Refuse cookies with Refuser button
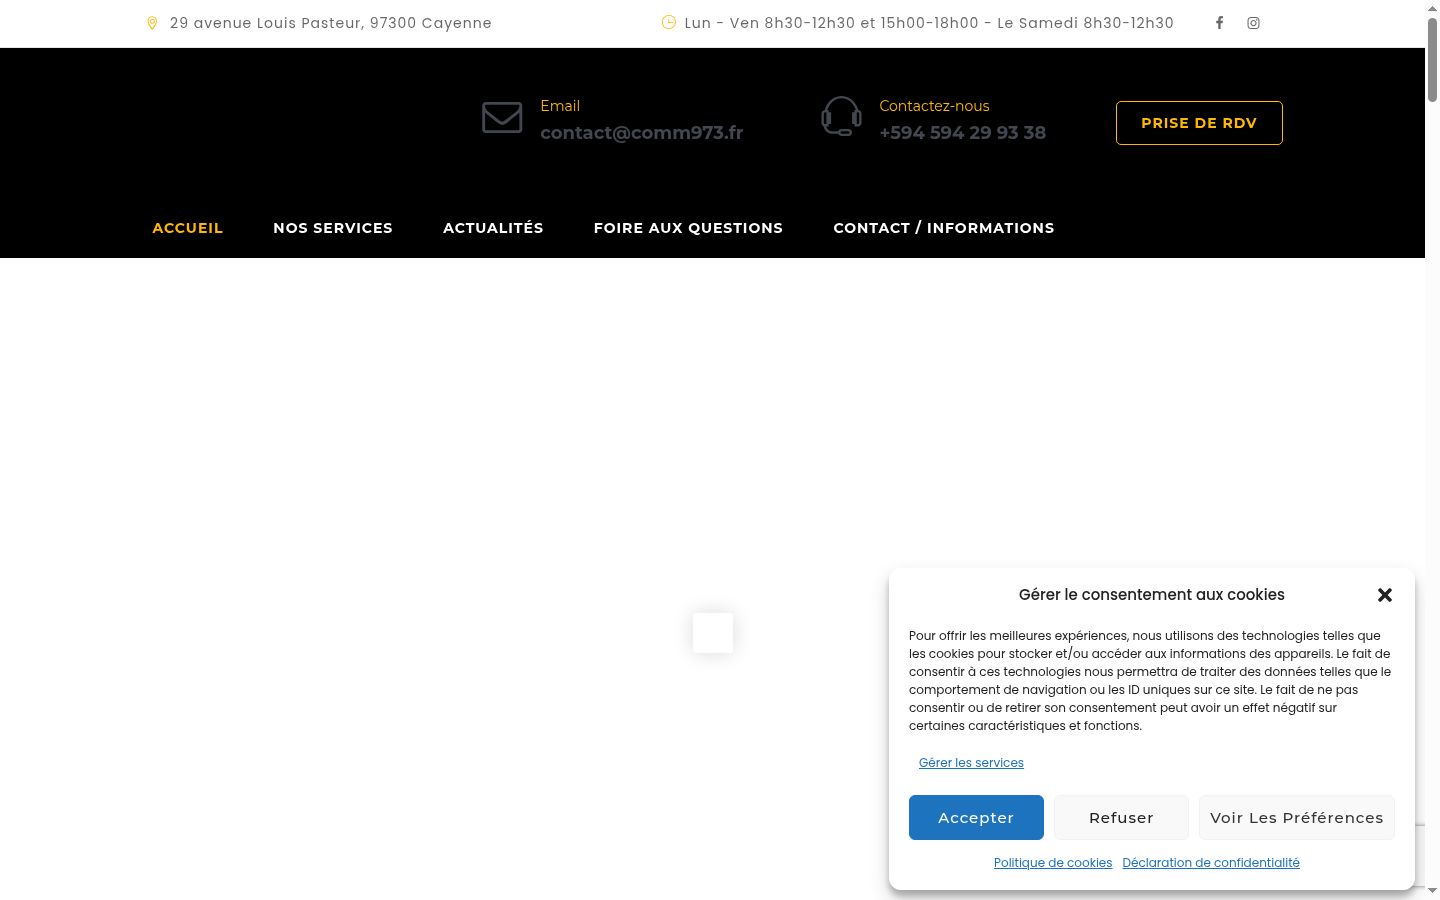Screen dimensions: 1440x900 pyautogui.click(x=1121, y=818)
